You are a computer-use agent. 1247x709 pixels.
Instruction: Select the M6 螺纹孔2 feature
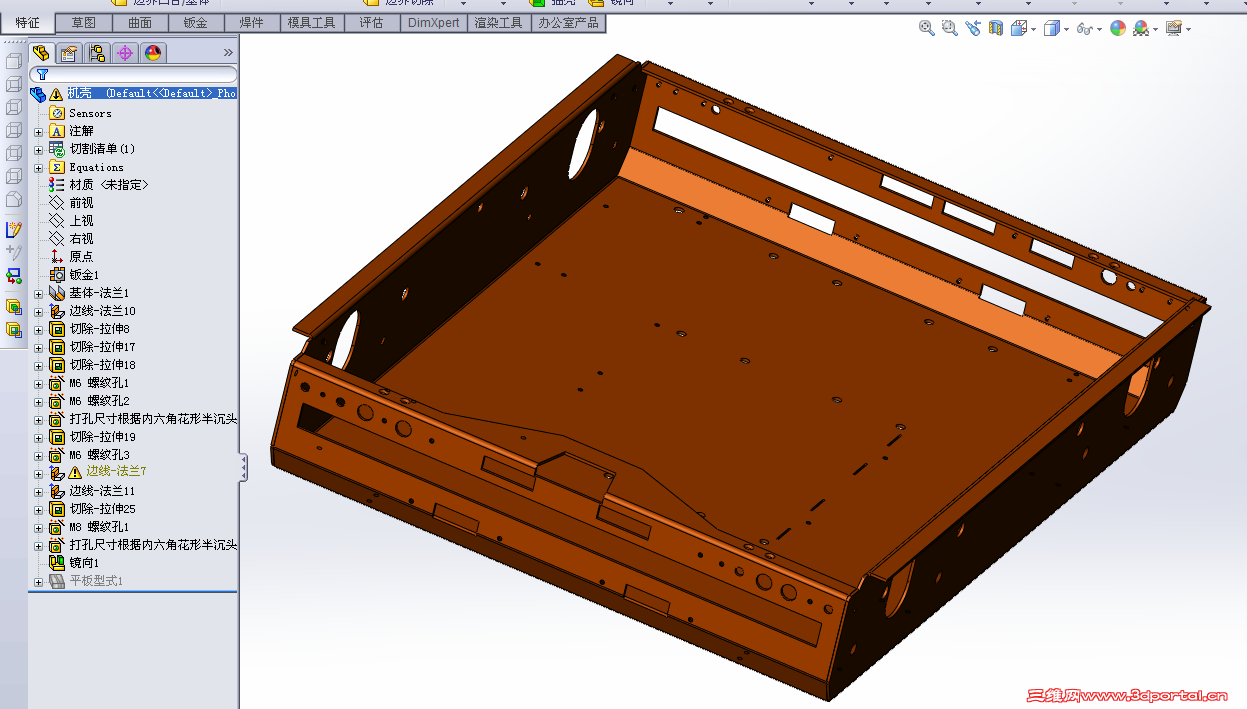(99, 401)
